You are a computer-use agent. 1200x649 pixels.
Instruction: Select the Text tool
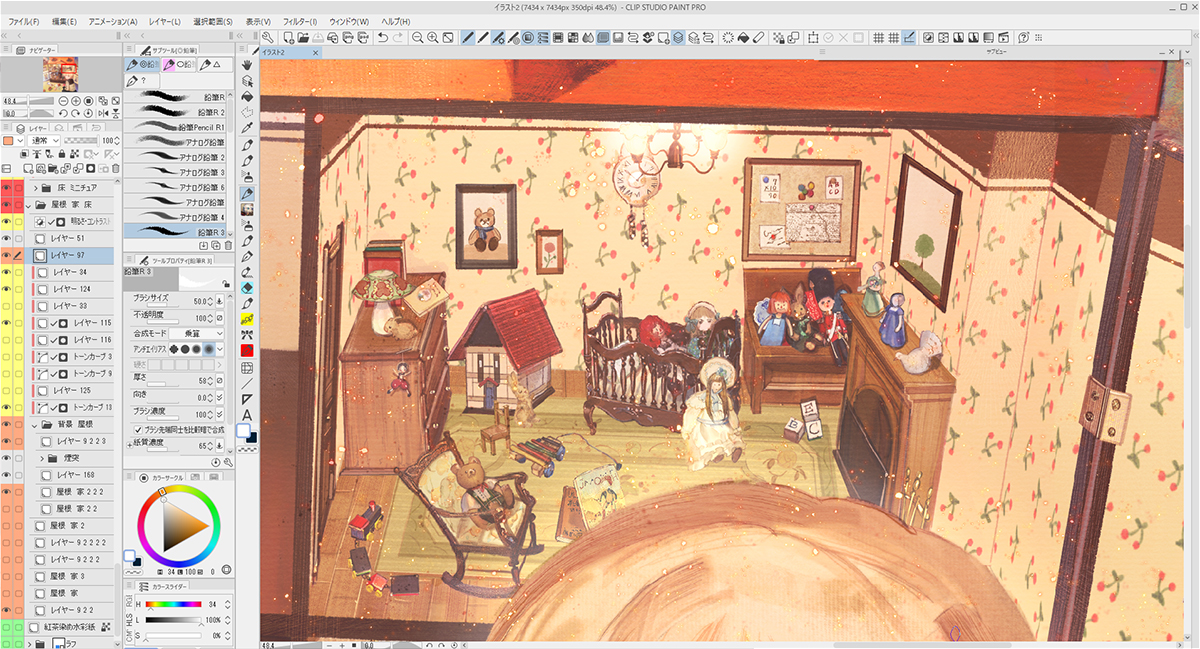(x=247, y=415)
